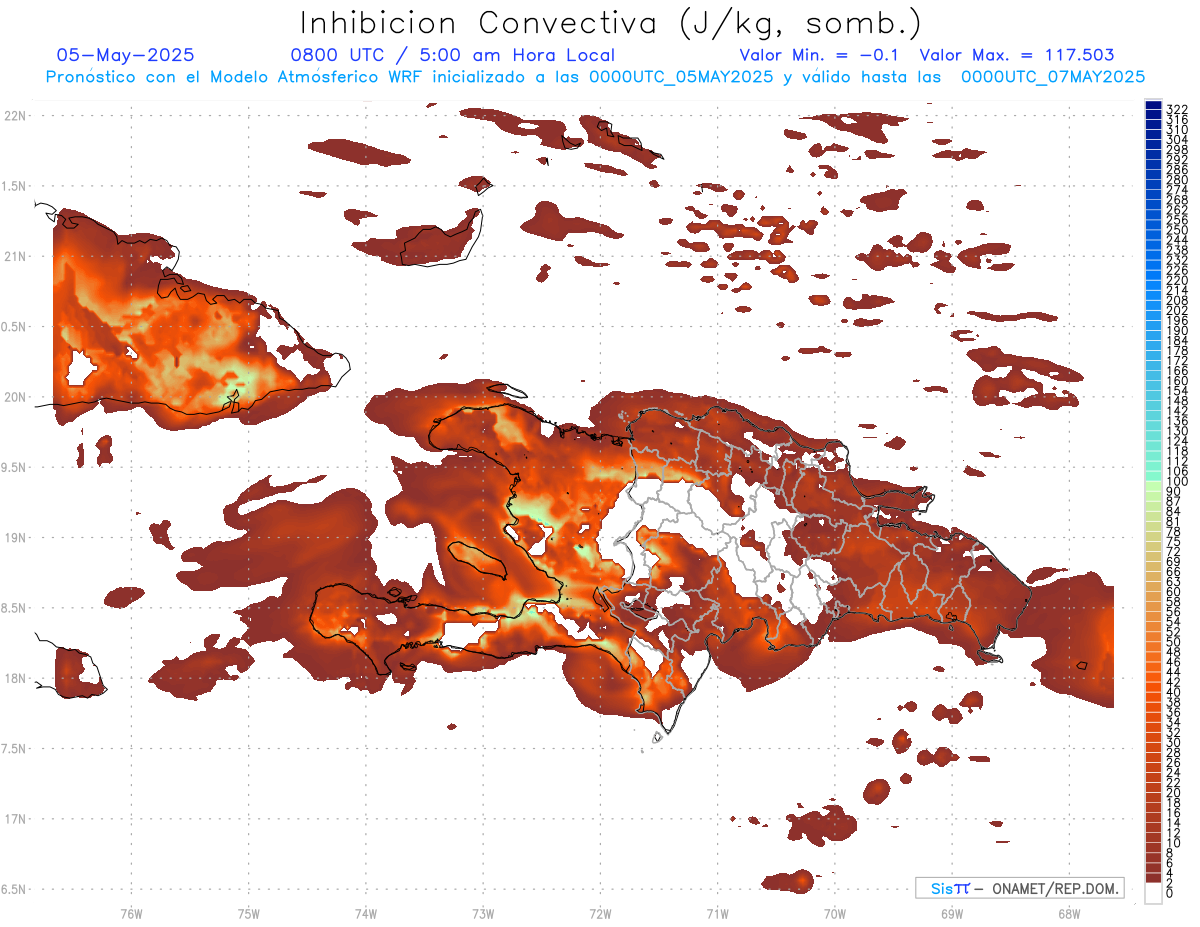Click the '0.5N' latitude label
Image resolution: width=1200 pixels, height=927 pixels.
point(14,327)
